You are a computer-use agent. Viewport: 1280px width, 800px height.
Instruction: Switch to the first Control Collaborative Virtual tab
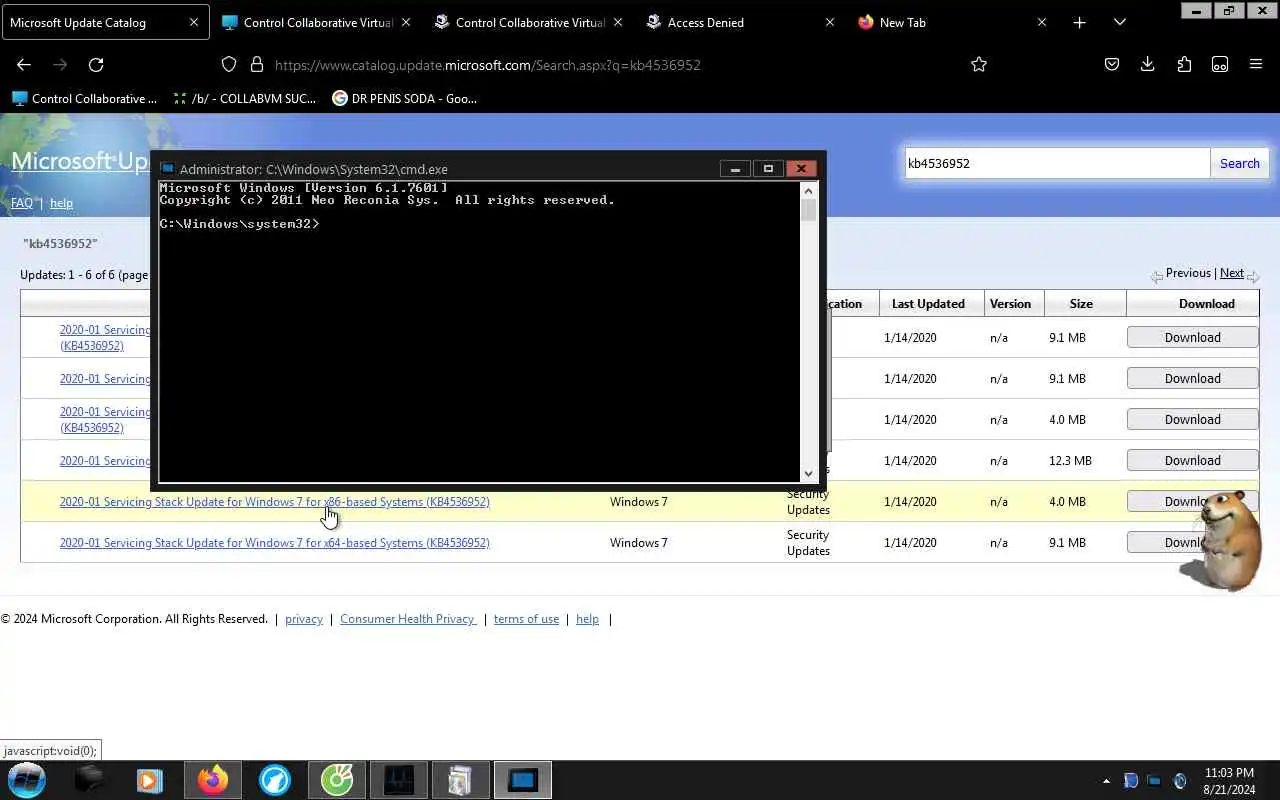[x=318, y=22]
